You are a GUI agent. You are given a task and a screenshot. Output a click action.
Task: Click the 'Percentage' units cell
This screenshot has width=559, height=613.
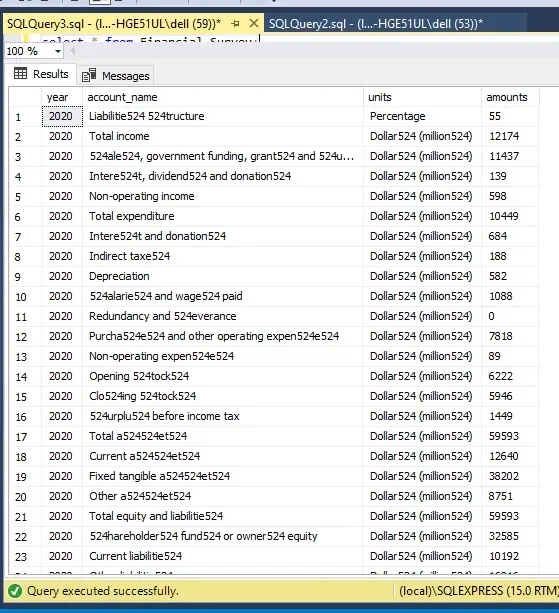point(423,117)
